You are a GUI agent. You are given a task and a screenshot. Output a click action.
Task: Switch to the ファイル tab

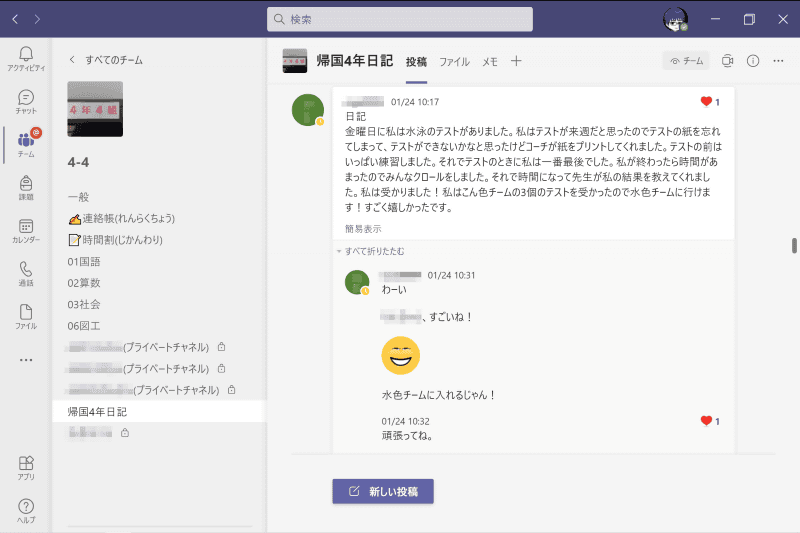pyautogui.click(x=454, y=62)
